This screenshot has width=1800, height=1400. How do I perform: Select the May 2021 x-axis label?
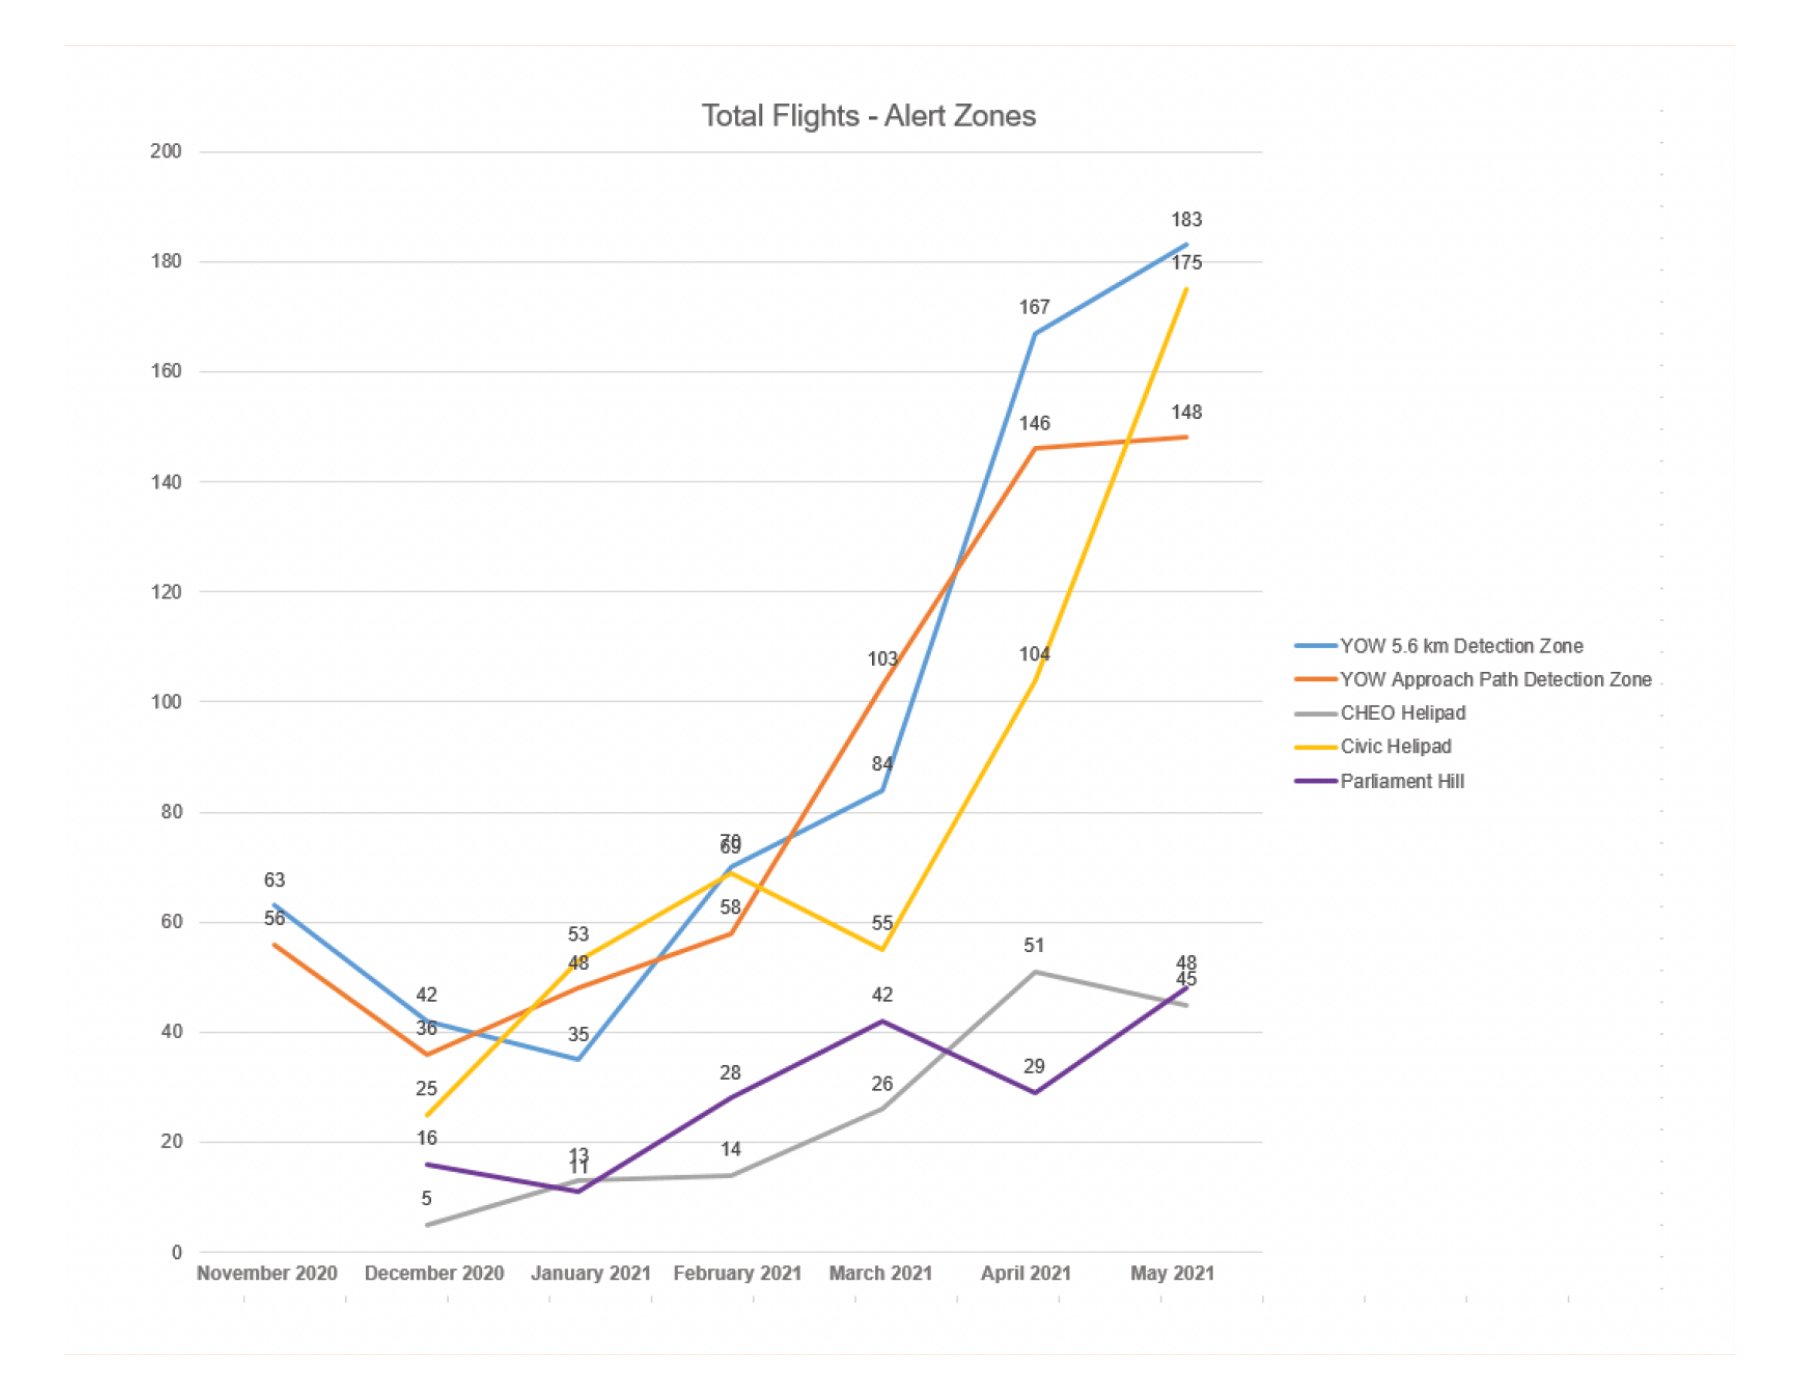tap(1172, 1273)
